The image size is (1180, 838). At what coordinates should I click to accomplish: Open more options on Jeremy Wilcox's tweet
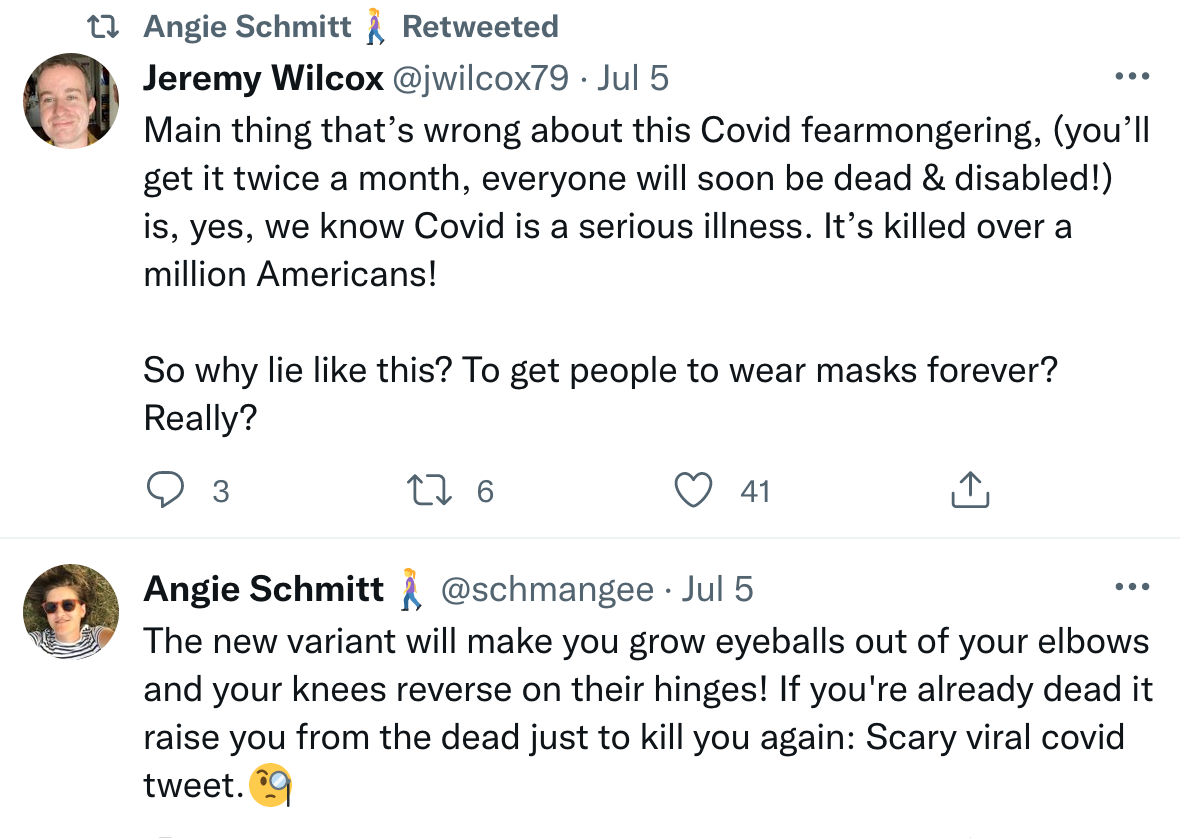coord(1132,76)
